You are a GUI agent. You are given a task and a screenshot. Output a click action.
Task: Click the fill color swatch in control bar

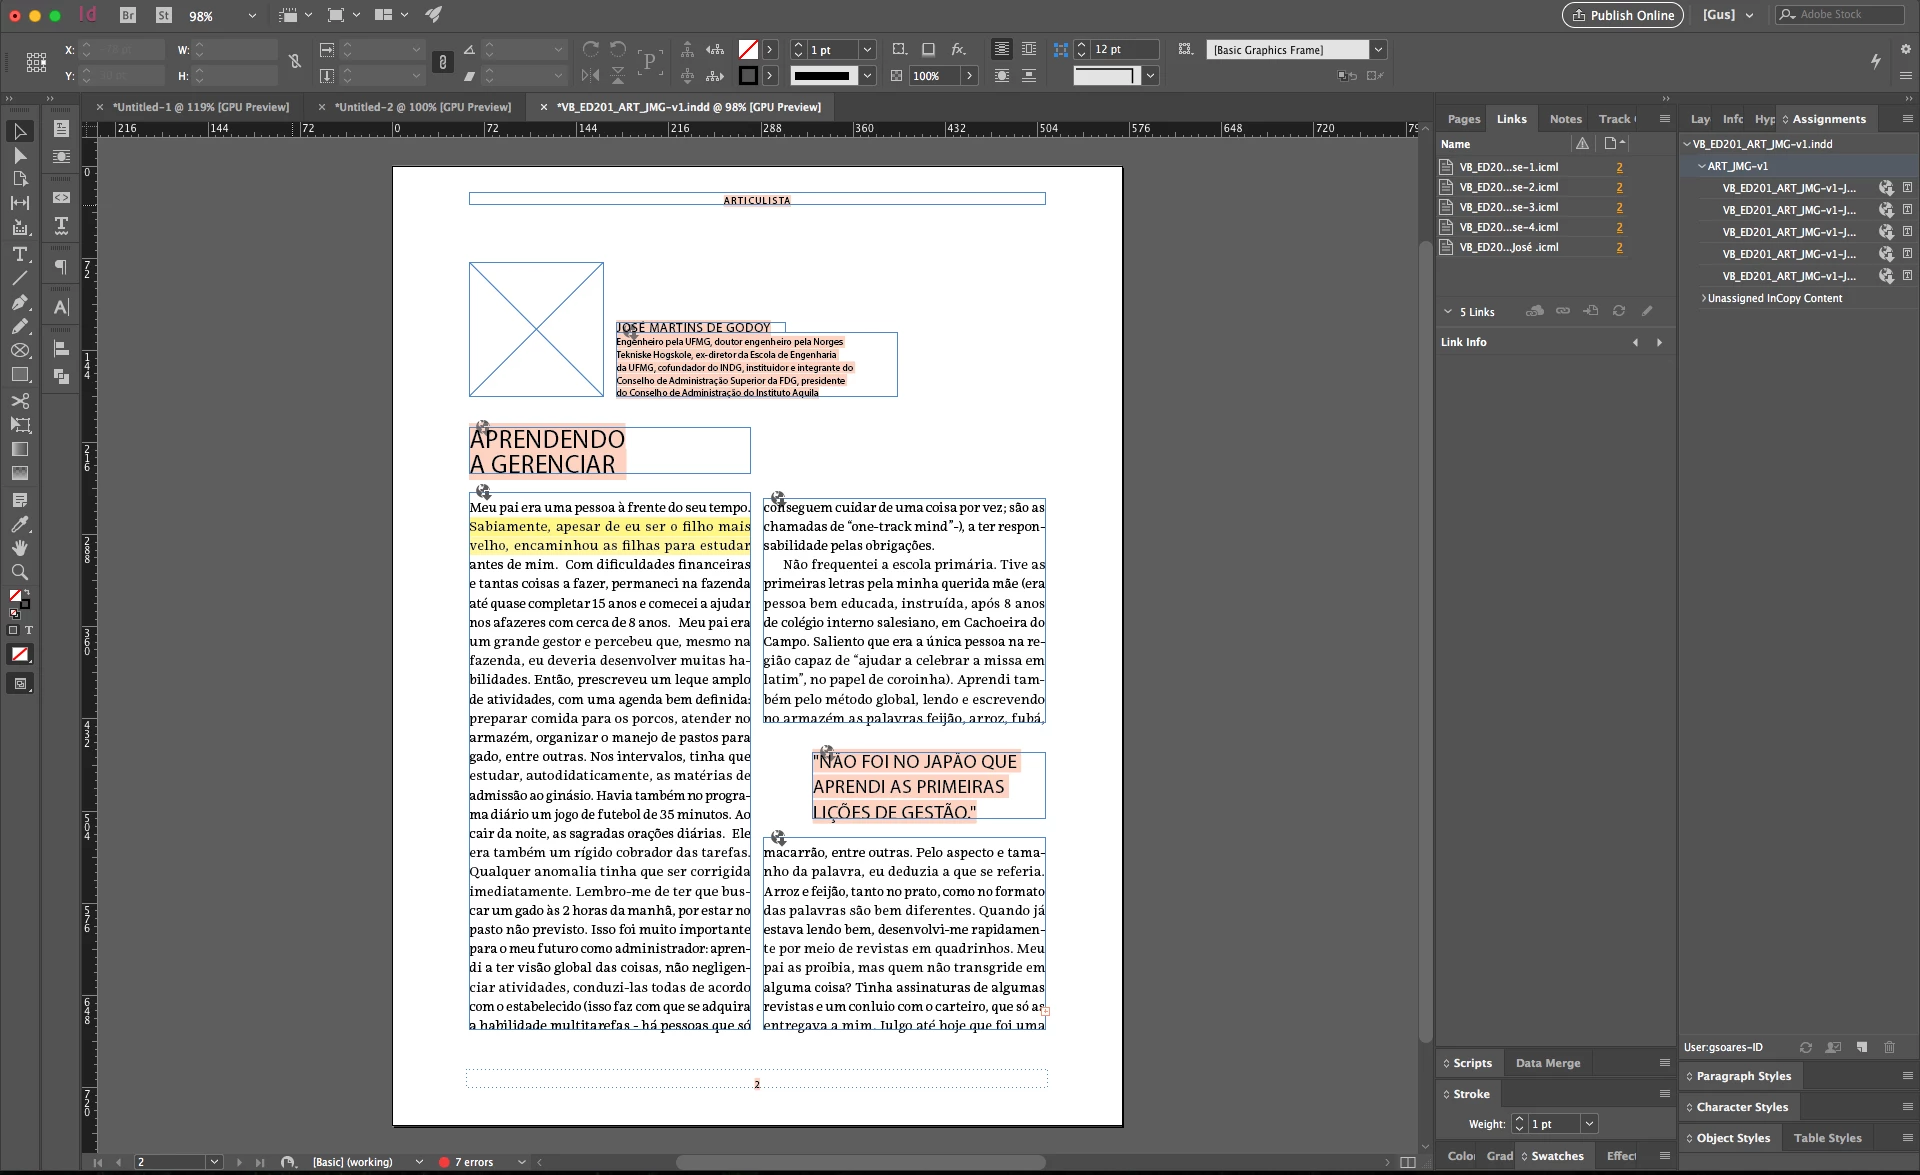click(748, 49)
